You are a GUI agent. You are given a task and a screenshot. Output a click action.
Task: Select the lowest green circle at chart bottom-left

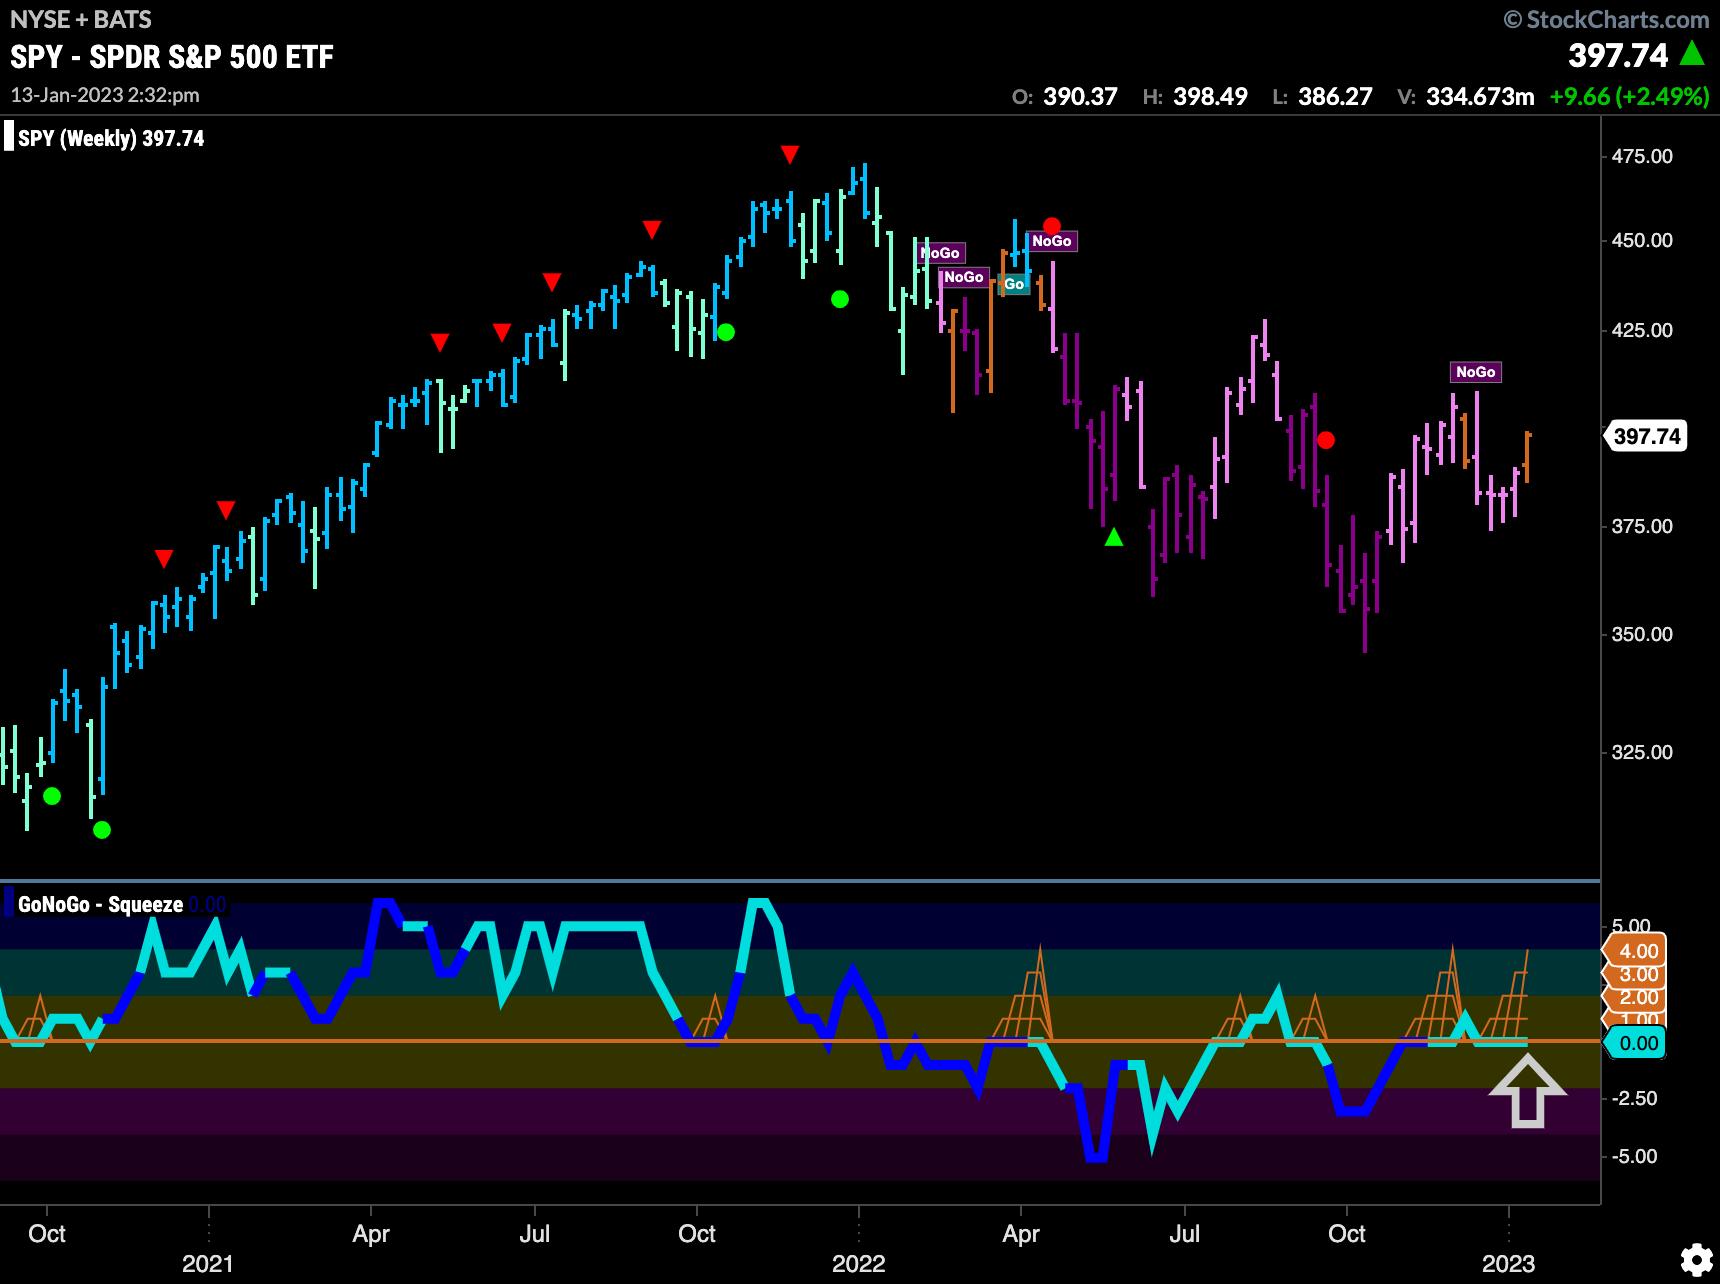(101, 829)
